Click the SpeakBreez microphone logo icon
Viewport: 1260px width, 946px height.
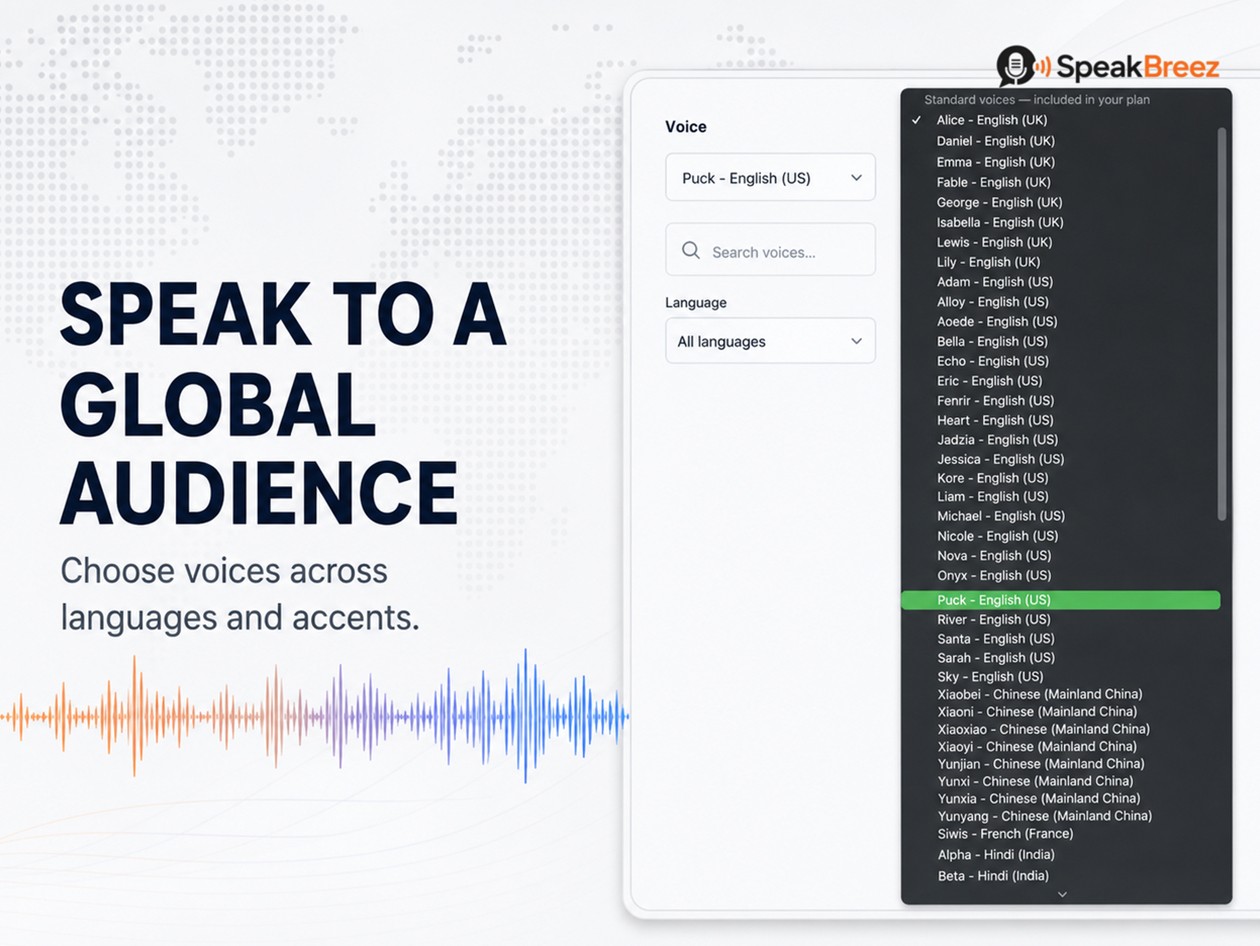click(1016, 66)
